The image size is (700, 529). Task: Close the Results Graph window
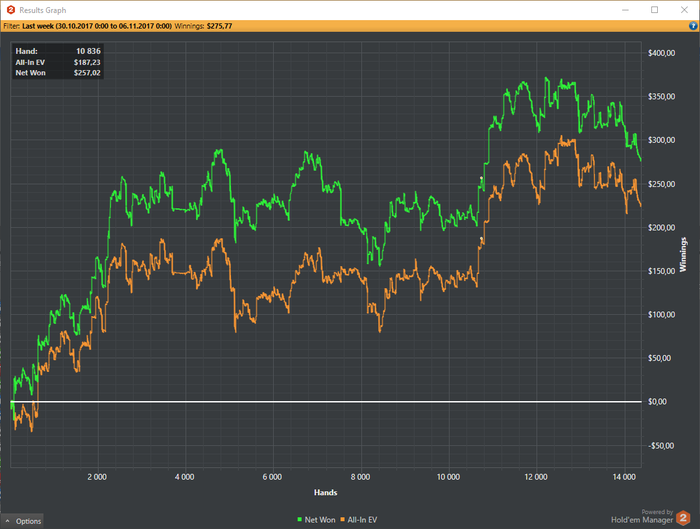point(684,10)
